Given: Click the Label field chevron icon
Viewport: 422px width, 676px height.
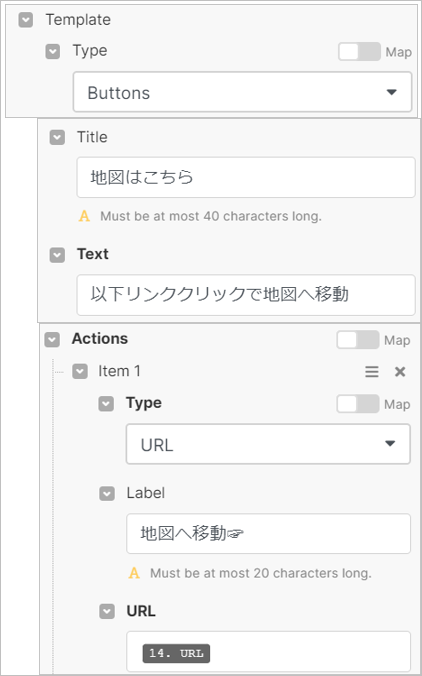Looking at the screenshot, I should [107, 494].
